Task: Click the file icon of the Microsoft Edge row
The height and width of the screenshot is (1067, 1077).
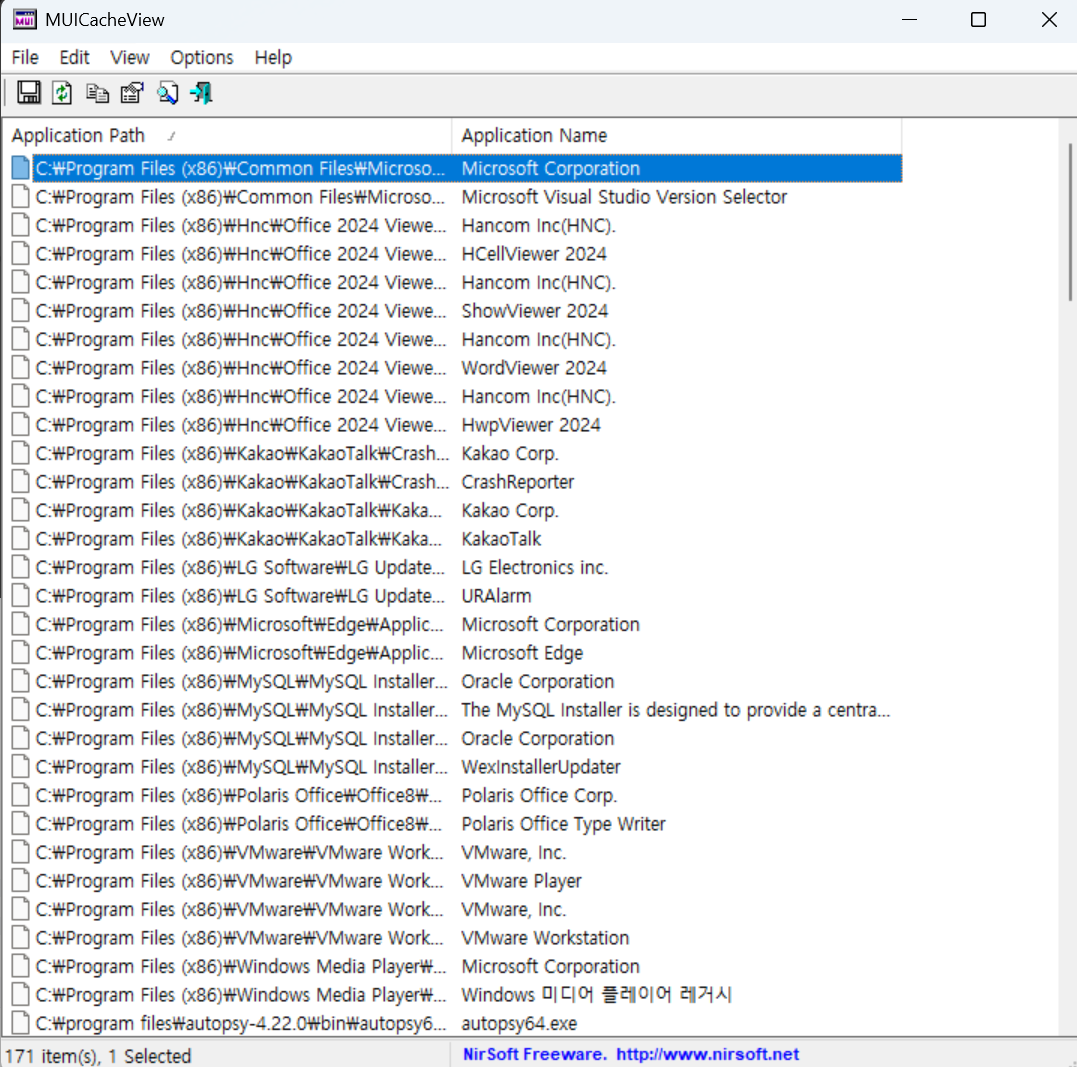Action: tap(21, 653)
